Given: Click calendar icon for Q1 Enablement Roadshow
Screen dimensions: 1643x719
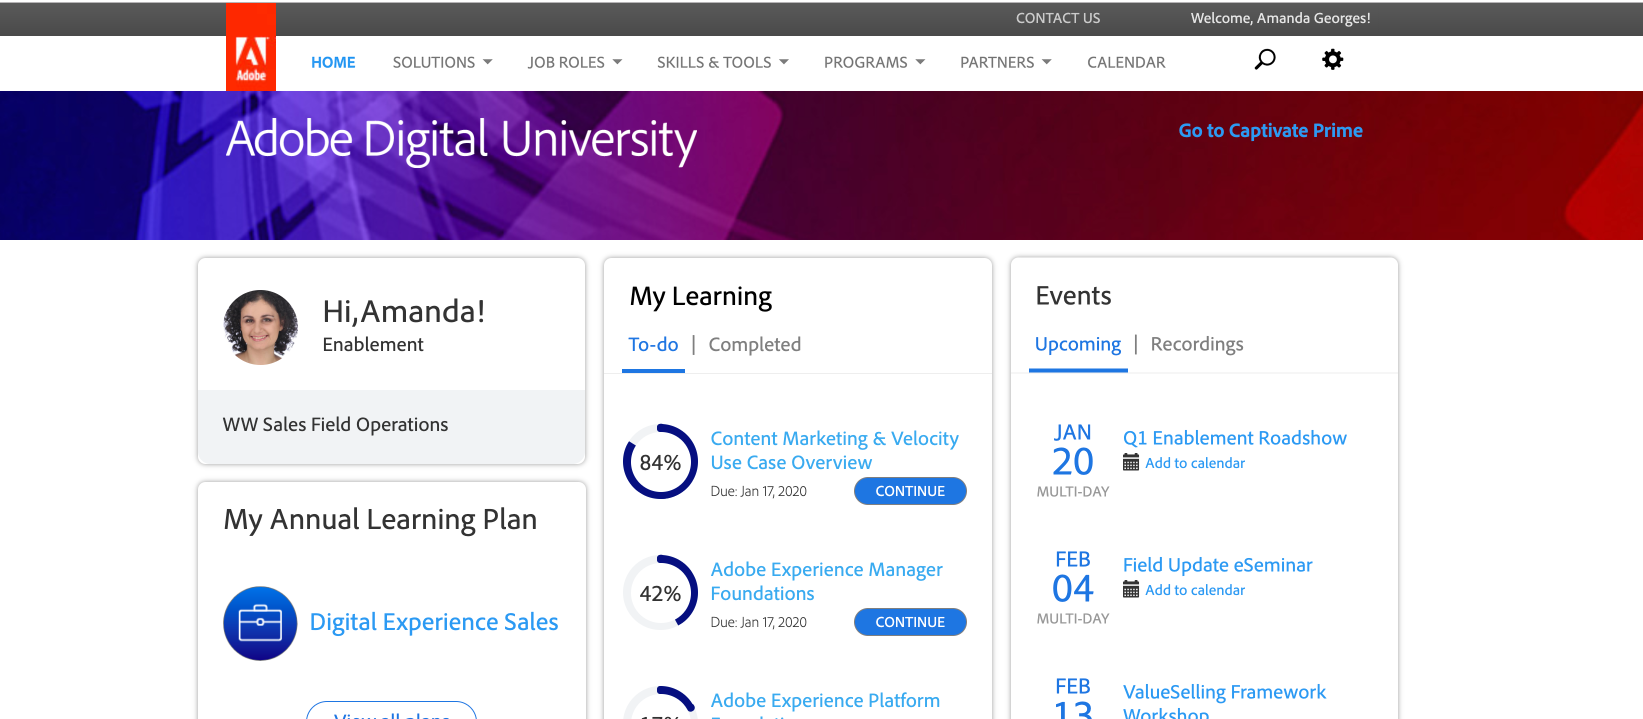Looking at the screenshot, I should (x=1131, y=463).
